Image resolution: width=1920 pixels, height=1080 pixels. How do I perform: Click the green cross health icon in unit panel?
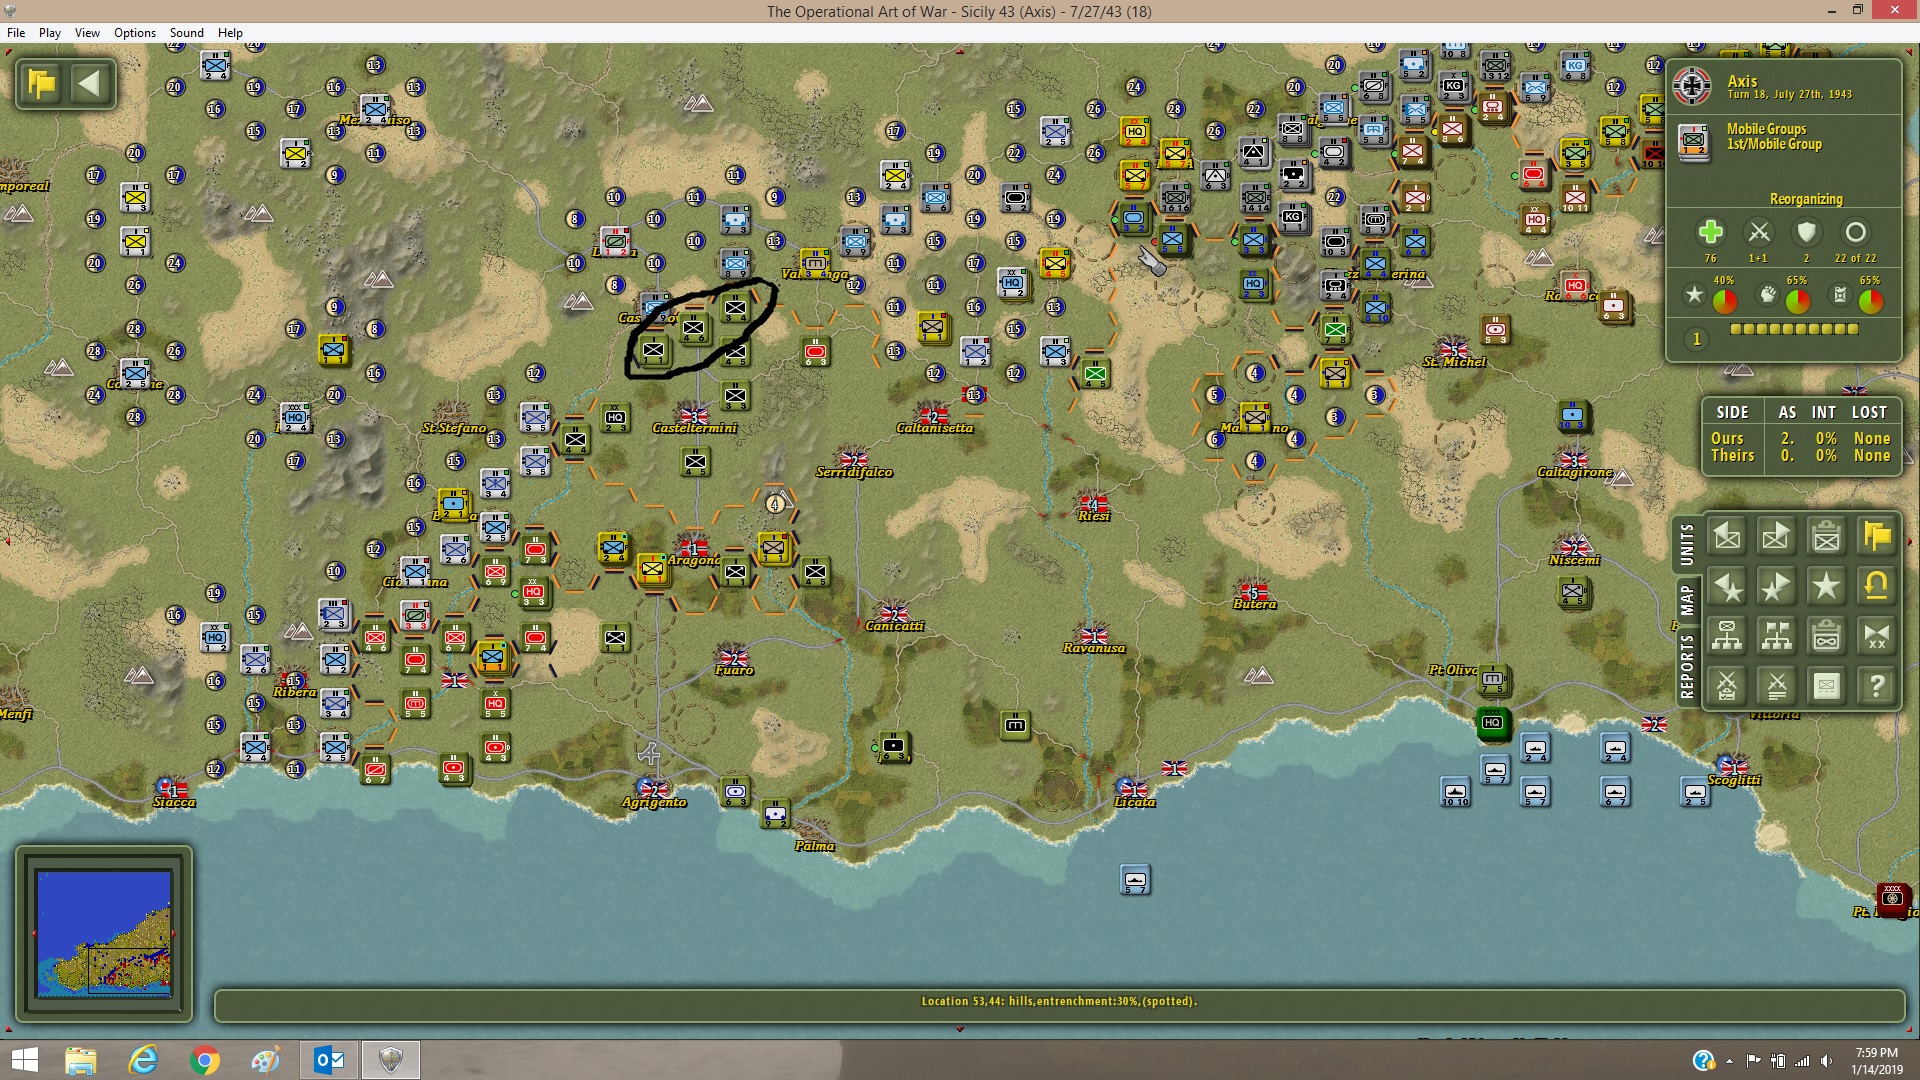click(1710, 233)
